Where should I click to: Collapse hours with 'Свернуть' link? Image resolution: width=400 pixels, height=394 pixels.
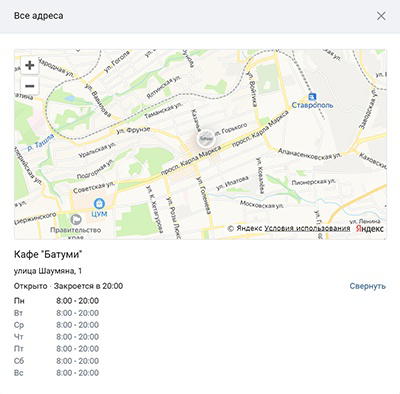pyautogui.click(x=367, y=286)
